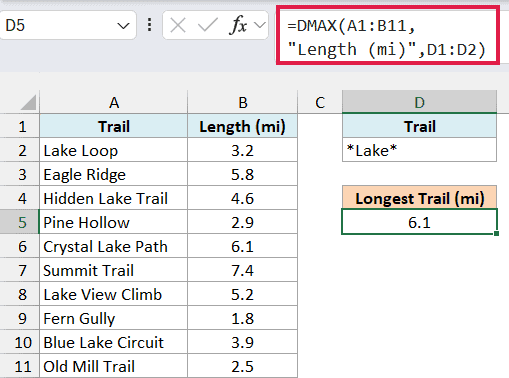Select row 11 header
509x378 pixels.
tap(20, 366)
